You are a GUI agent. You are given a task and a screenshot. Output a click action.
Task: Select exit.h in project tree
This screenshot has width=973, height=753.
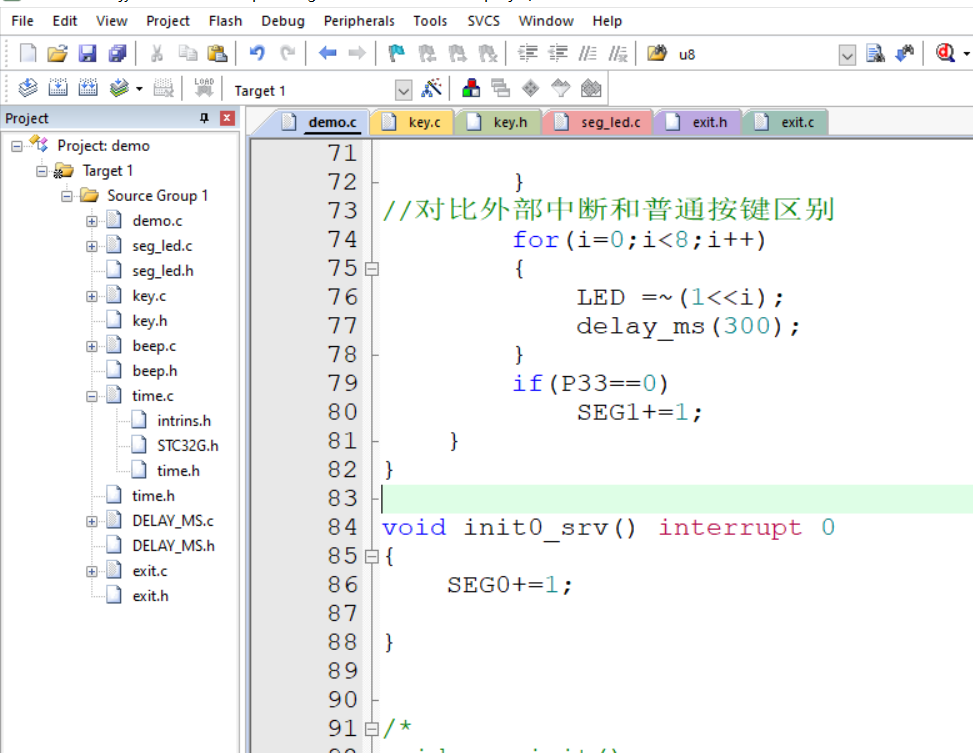click(x=150, y=596)
